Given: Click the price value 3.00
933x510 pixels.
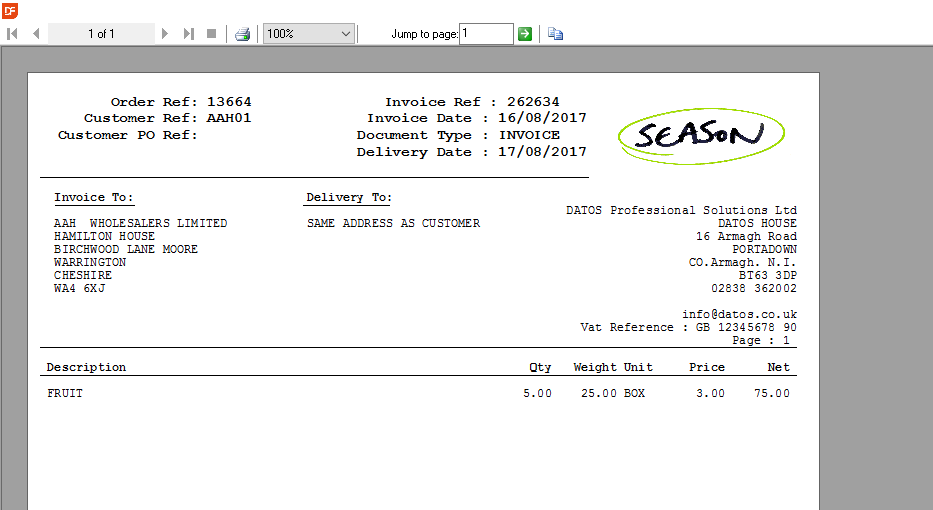Looking at the screenshot, I should [x=710, y=393].
